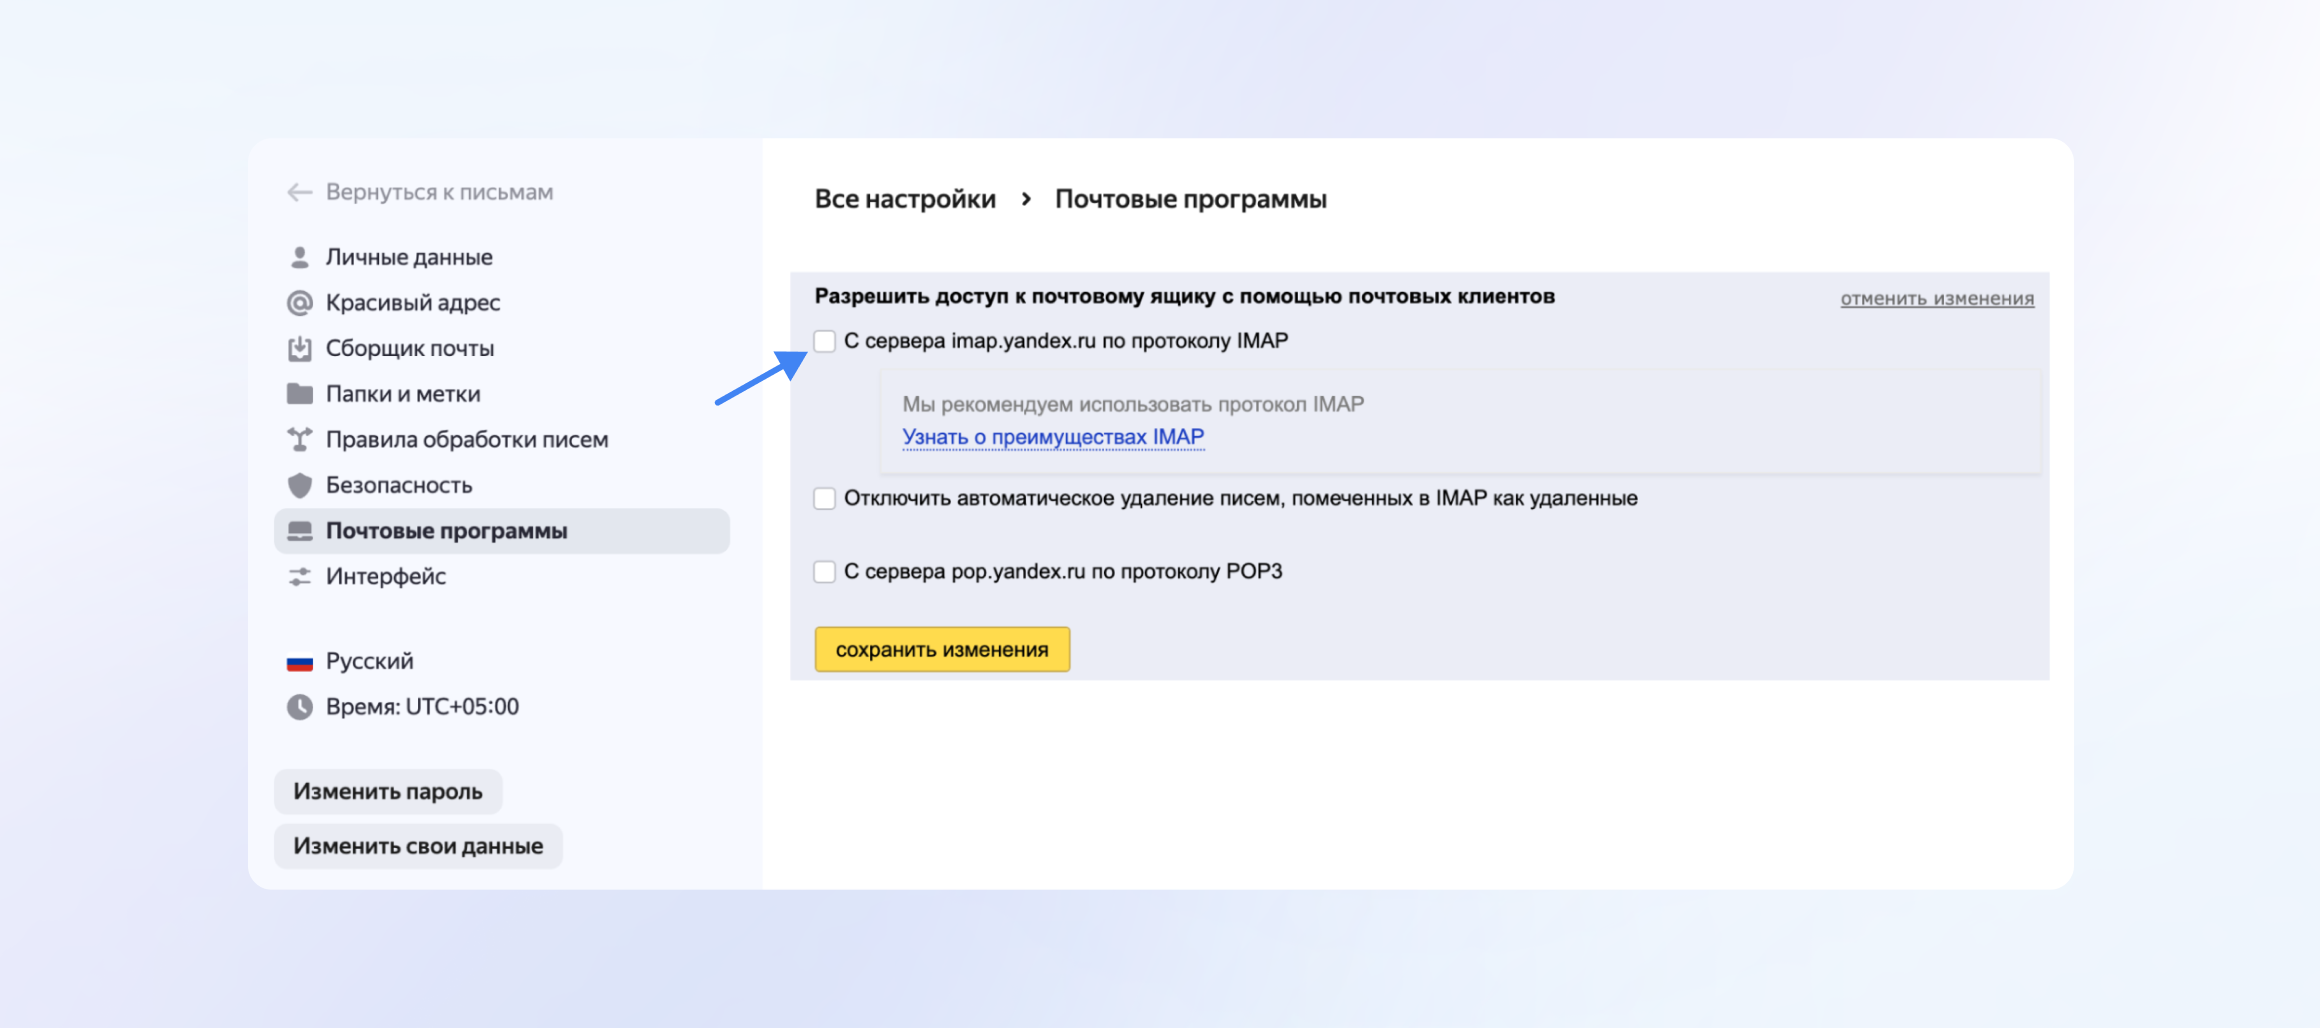
Task: Click the @ icon for Красивый адрес
Action: click(299, 303)
